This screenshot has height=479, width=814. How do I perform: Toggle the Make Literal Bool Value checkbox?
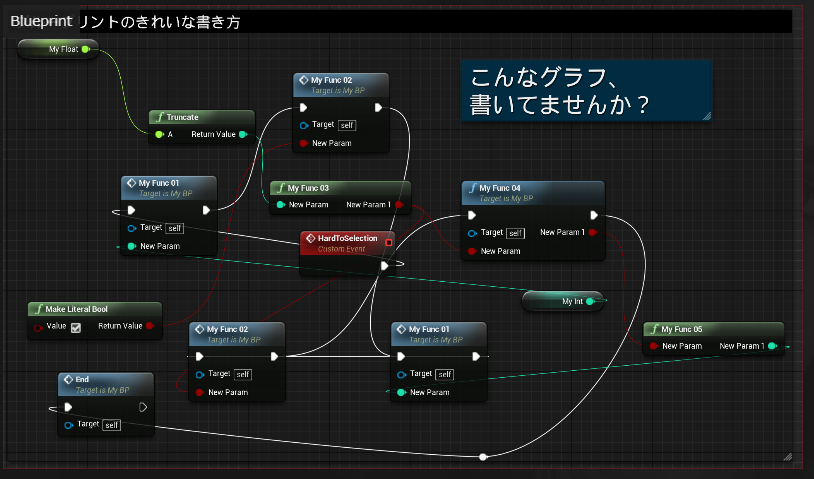click(76, 327)
